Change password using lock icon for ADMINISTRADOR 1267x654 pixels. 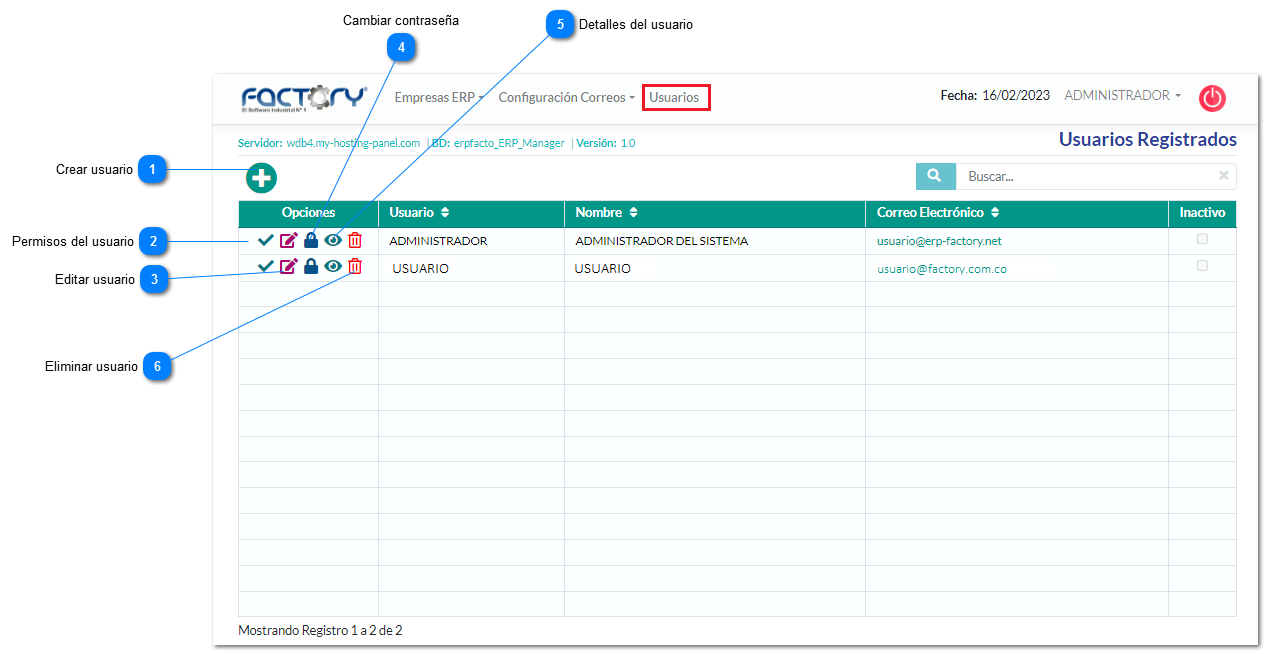[311, 240]
